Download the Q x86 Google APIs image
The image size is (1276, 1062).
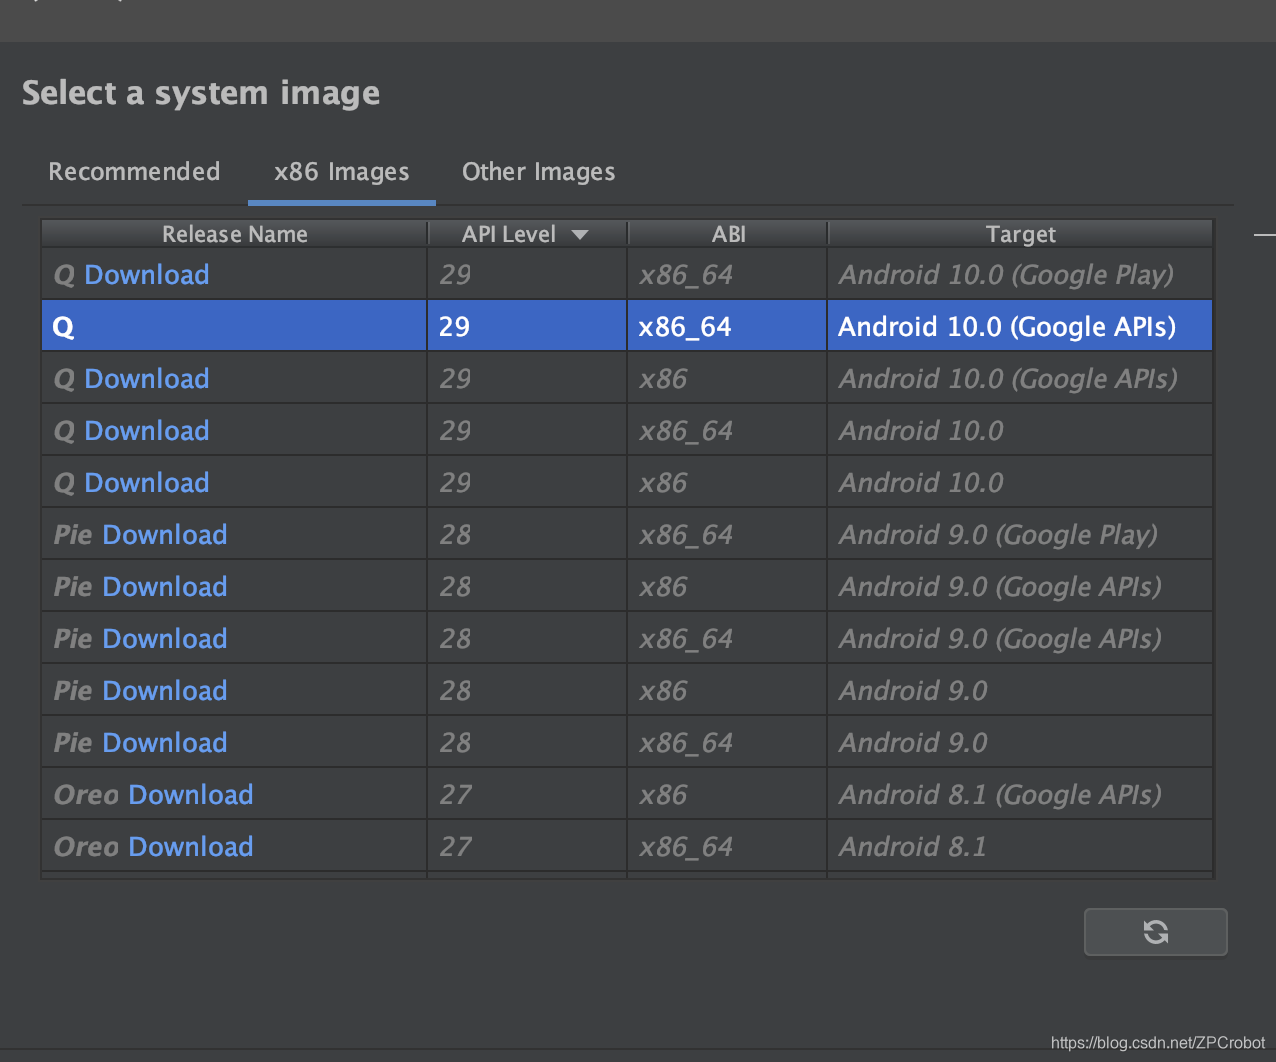coord(146,378)
